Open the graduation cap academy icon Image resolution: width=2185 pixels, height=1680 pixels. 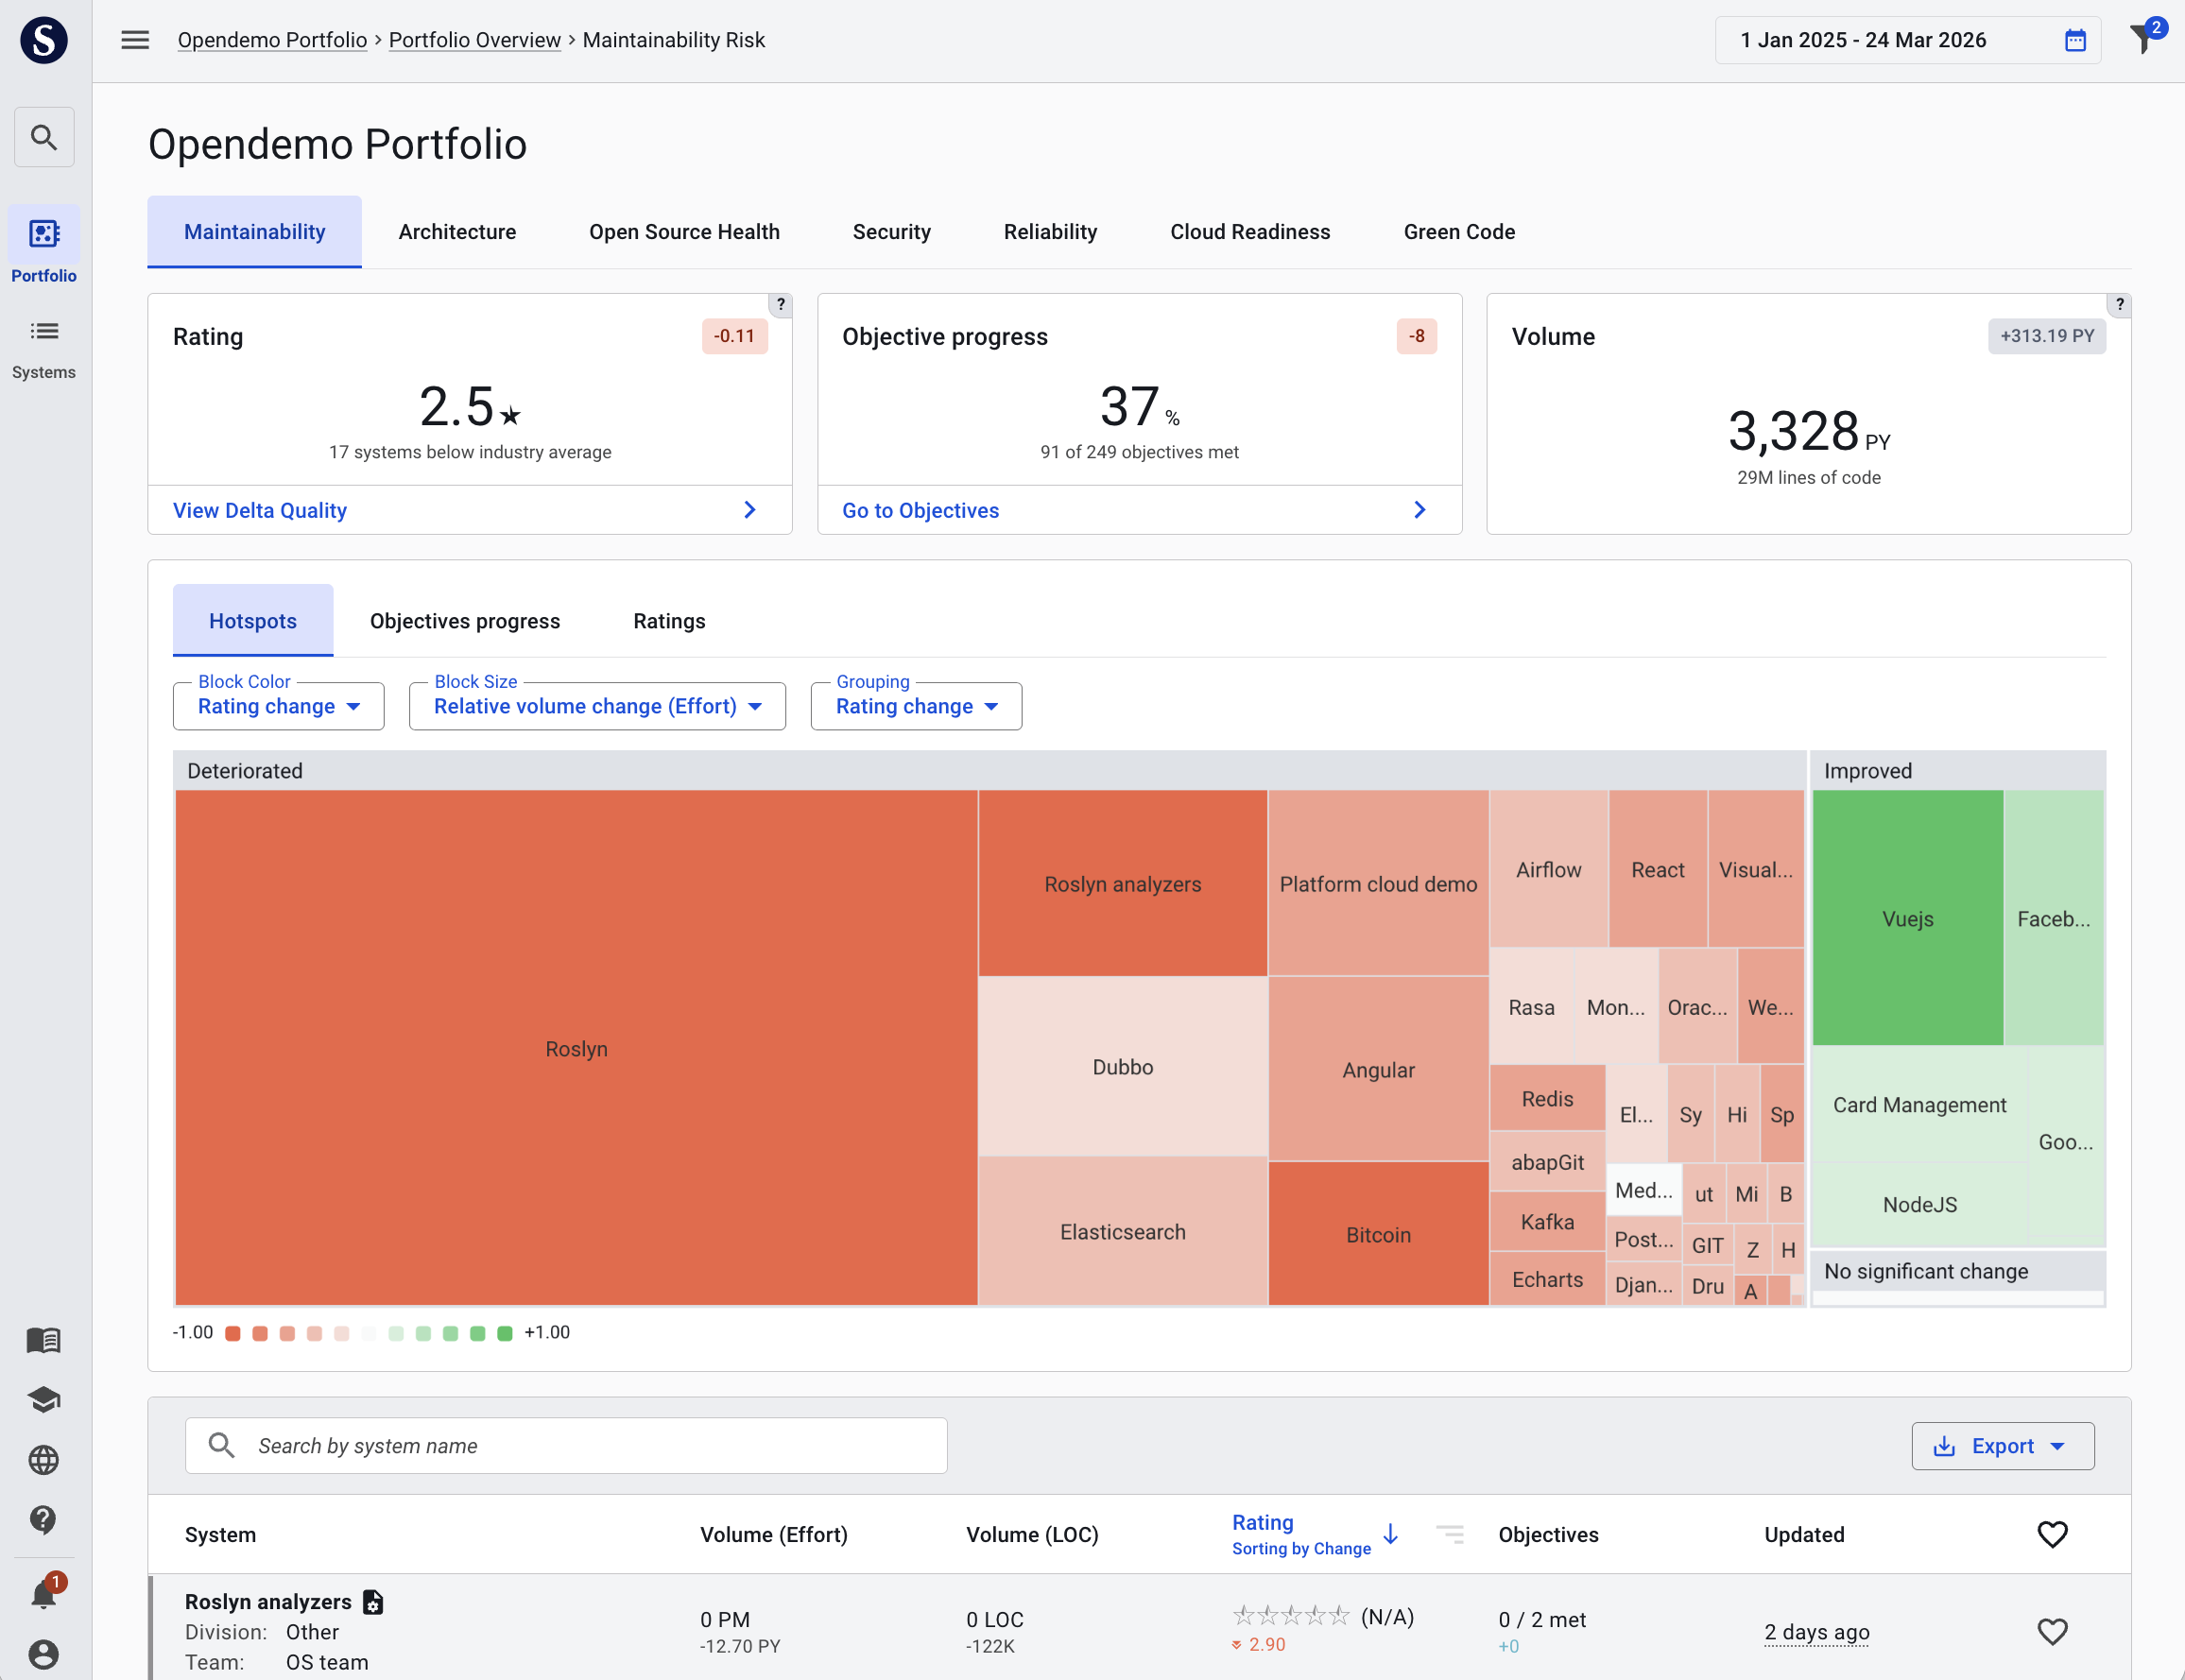point(43,1399)
